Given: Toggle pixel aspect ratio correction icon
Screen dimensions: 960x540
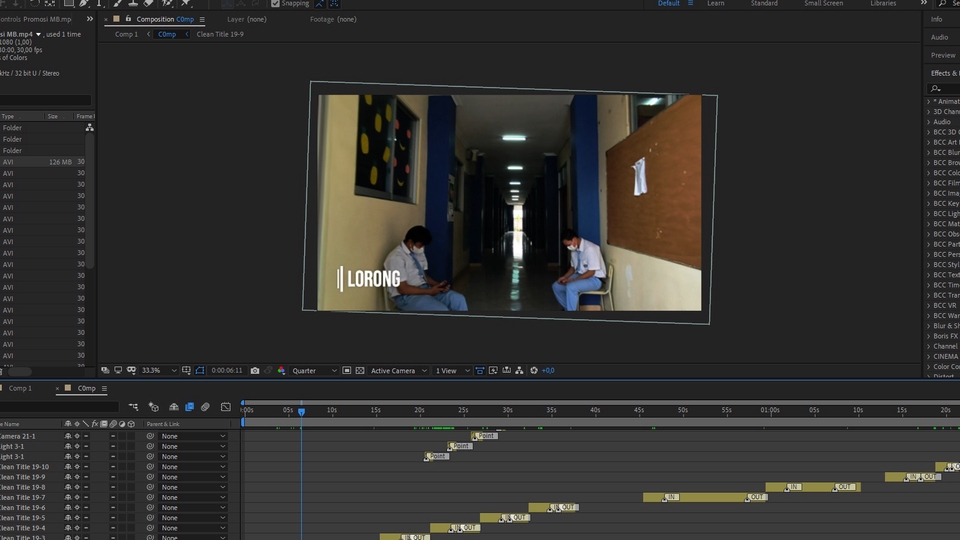Looking at the screenshot, I should point(480,370).
